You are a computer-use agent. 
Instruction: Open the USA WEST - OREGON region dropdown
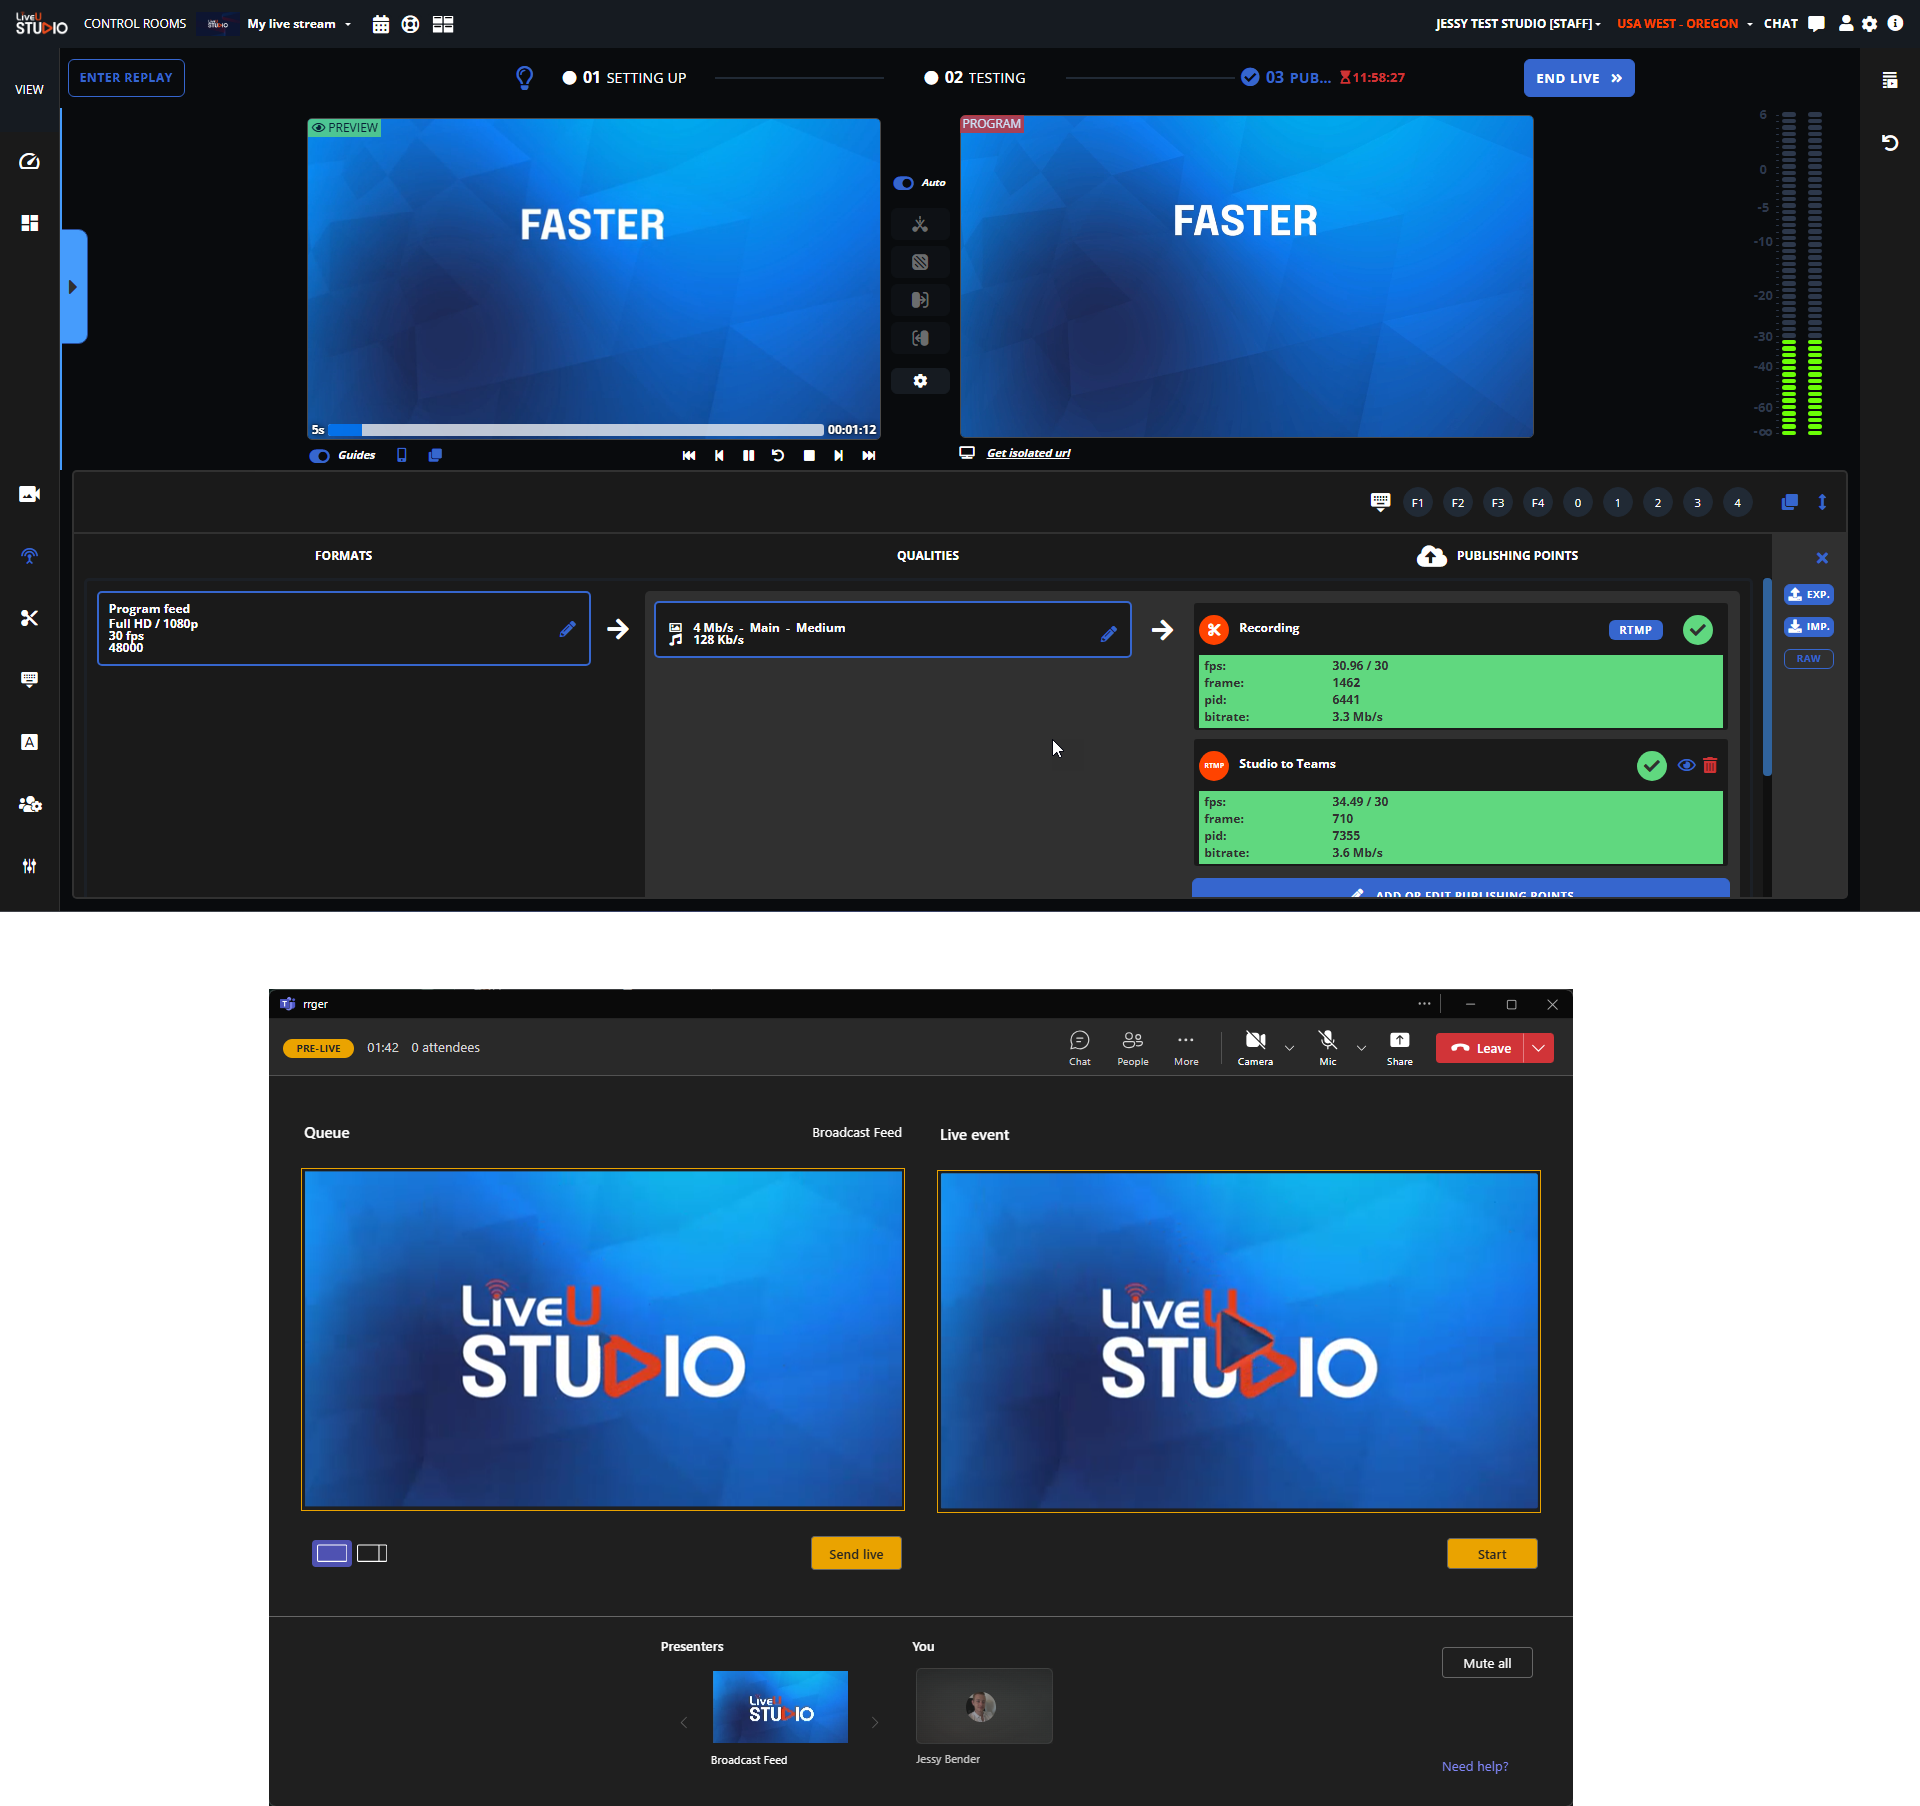tap(1684, 24)
